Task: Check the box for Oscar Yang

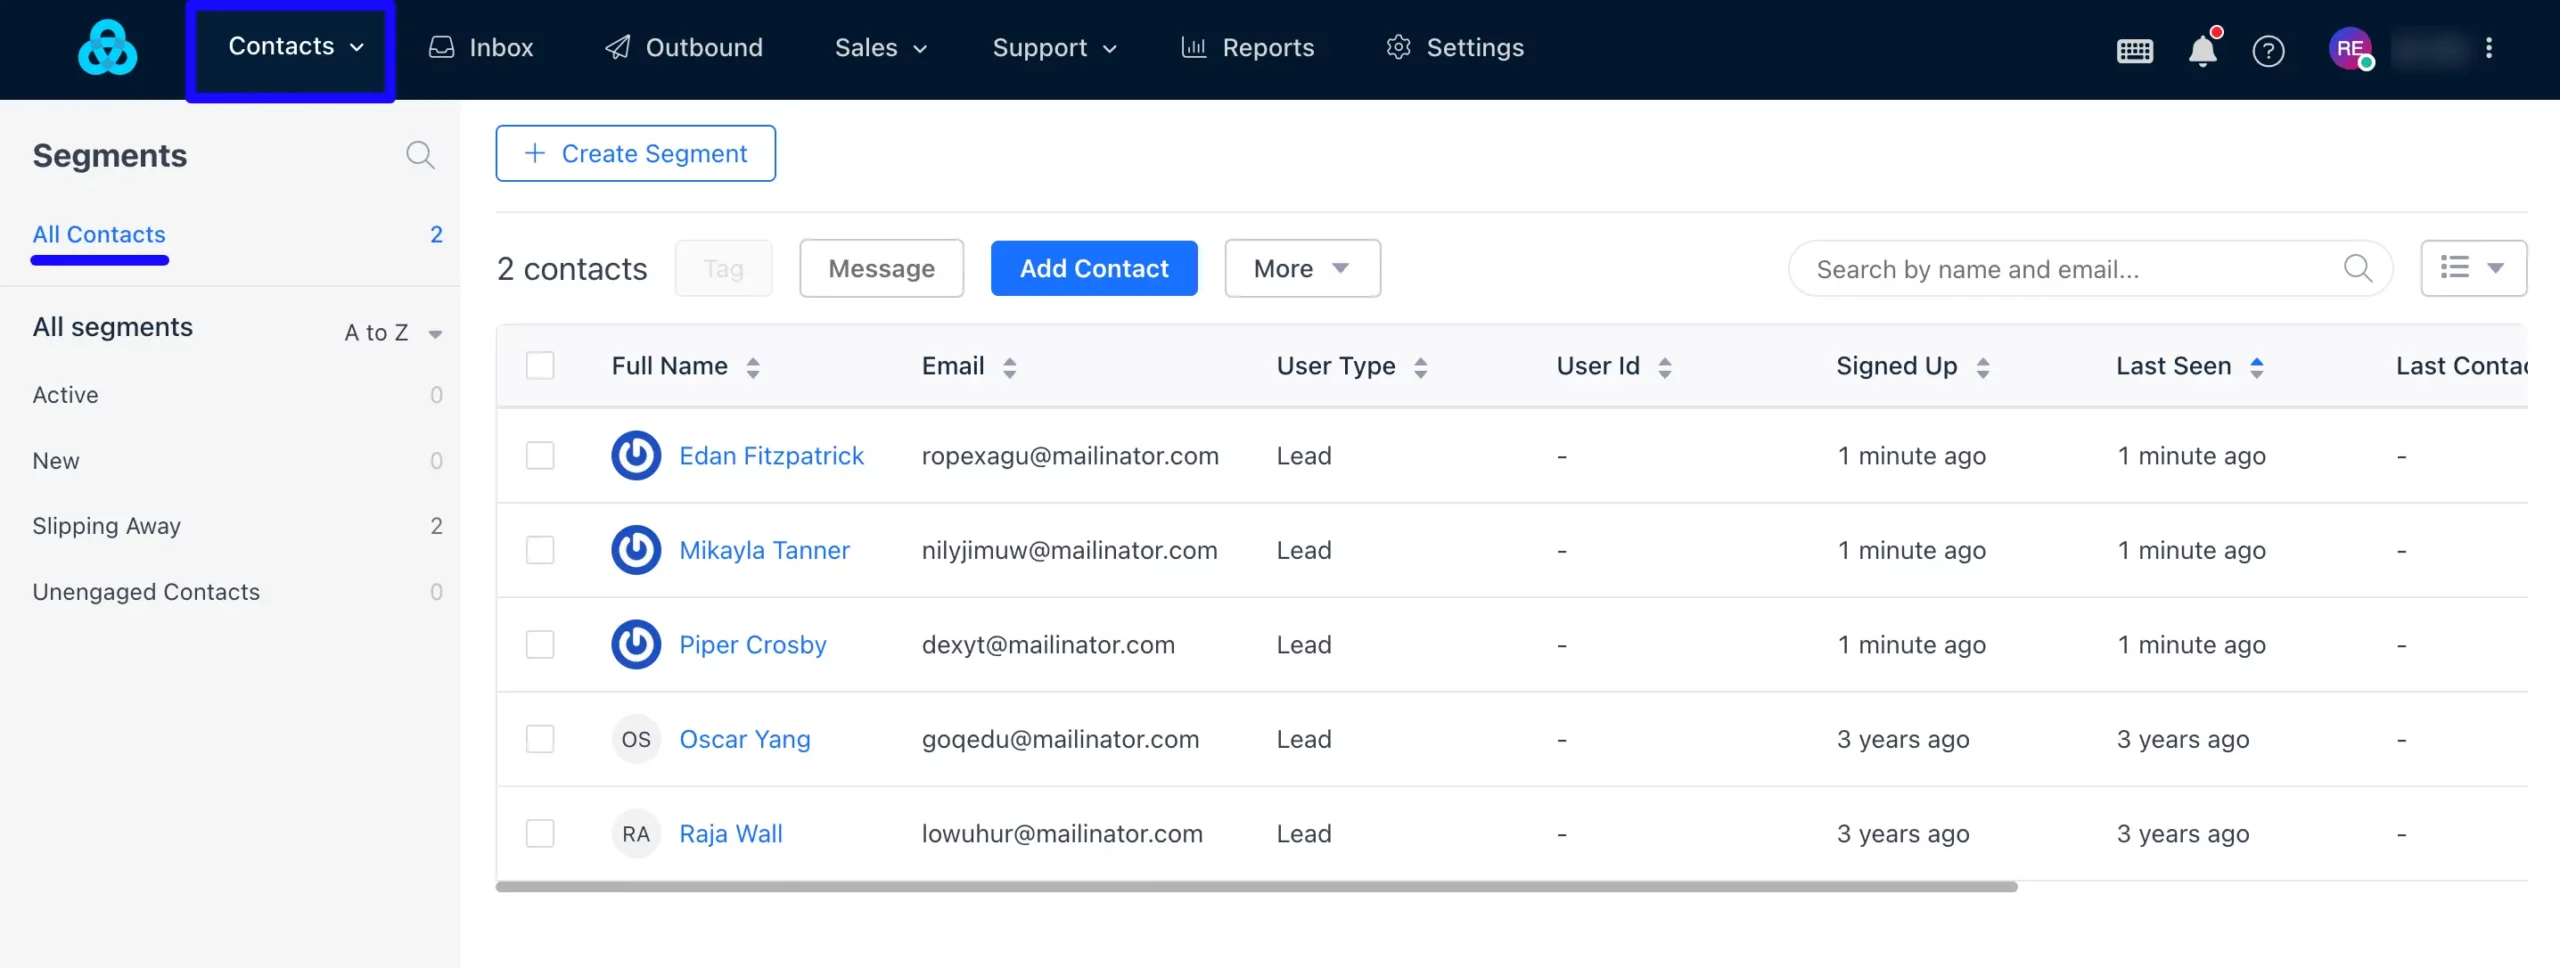Action: click(540, 739)
